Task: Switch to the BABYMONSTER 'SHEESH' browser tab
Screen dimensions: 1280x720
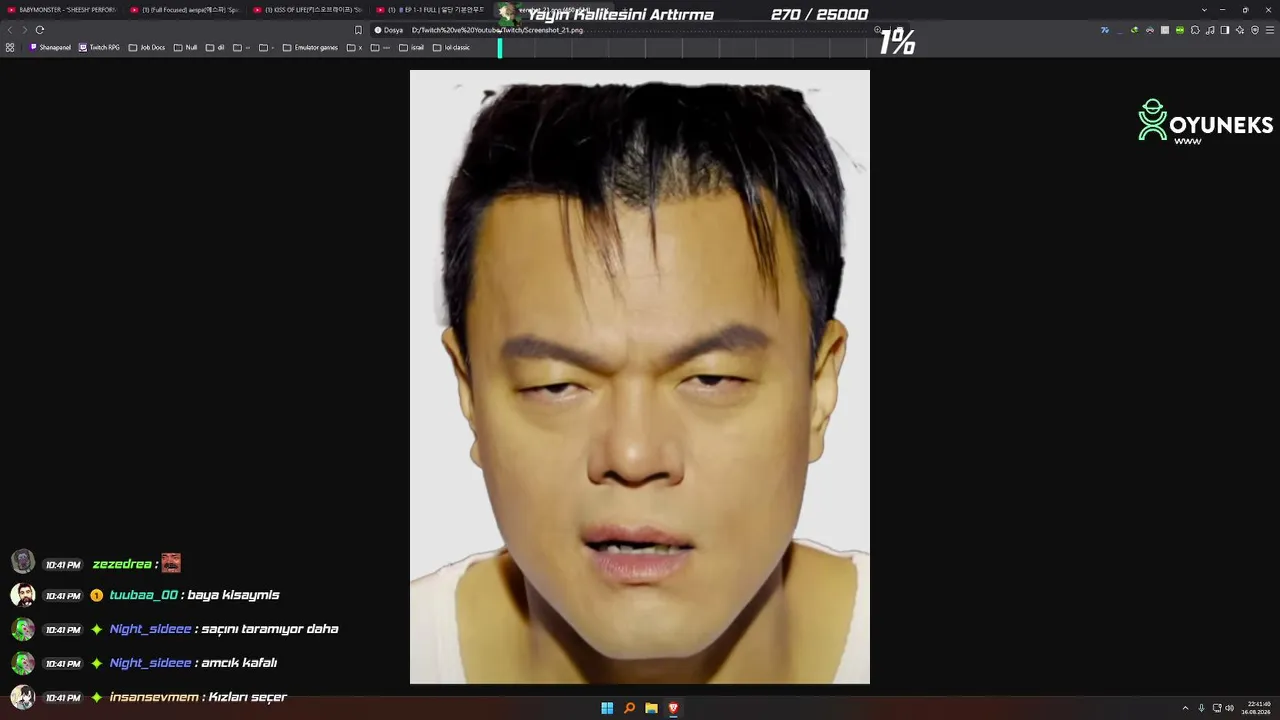Action: tap(62, 10)
